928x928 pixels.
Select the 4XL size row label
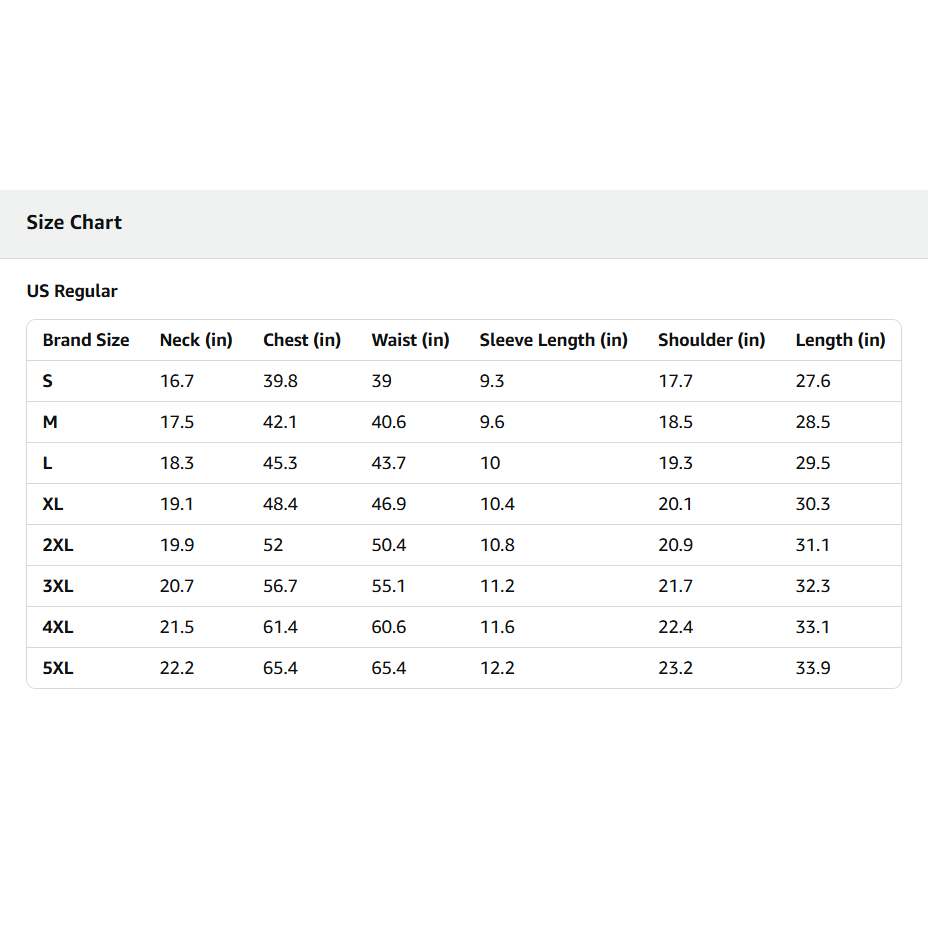pyautogui.click(x=58, y=627)
